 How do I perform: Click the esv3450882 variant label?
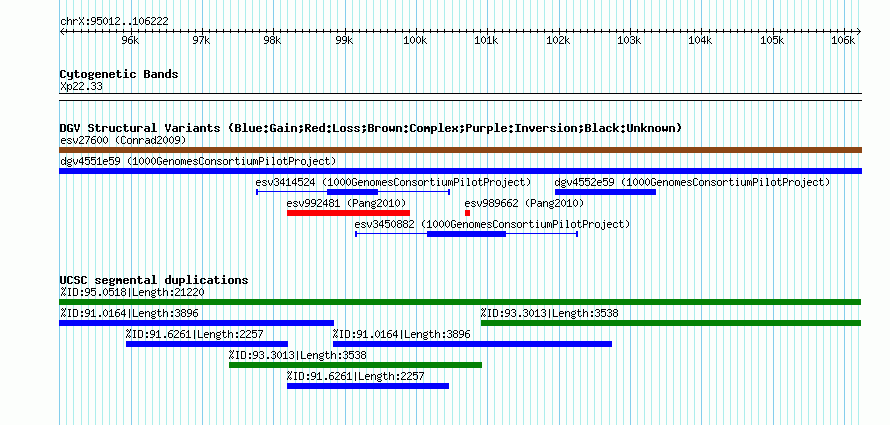coord(492,224)
